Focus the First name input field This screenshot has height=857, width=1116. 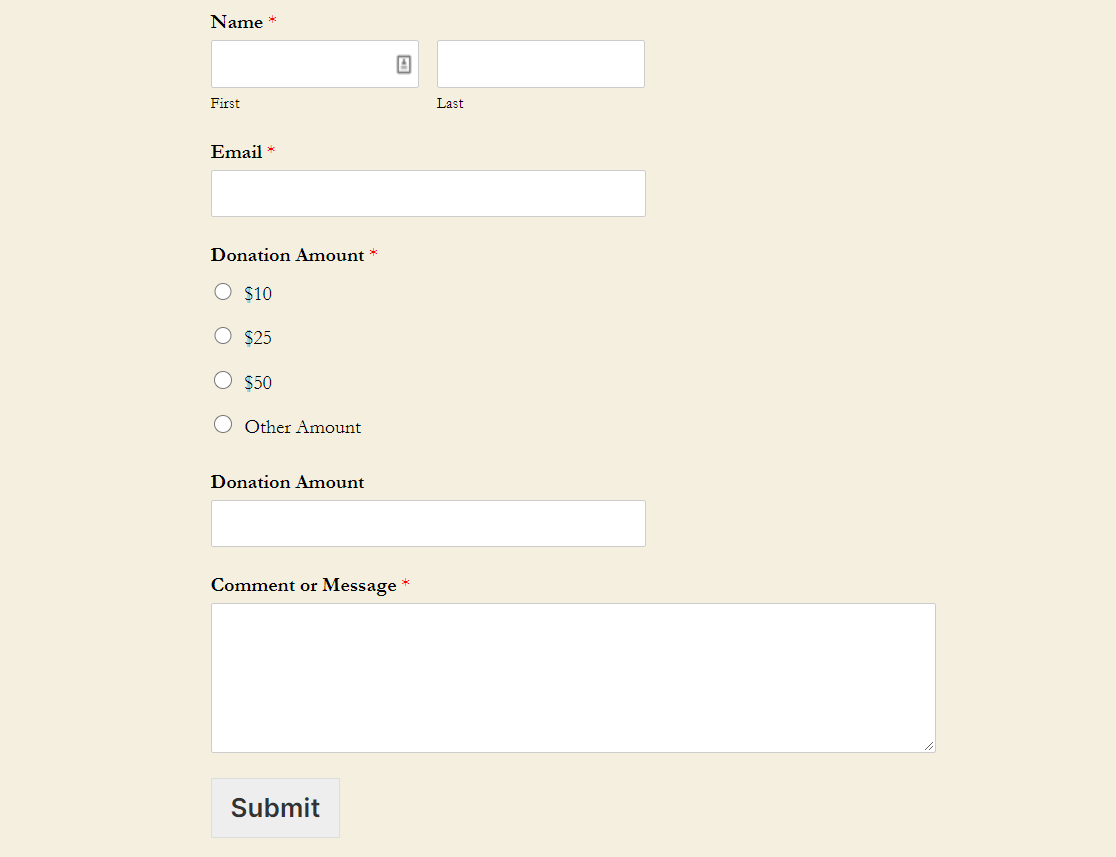300,64
